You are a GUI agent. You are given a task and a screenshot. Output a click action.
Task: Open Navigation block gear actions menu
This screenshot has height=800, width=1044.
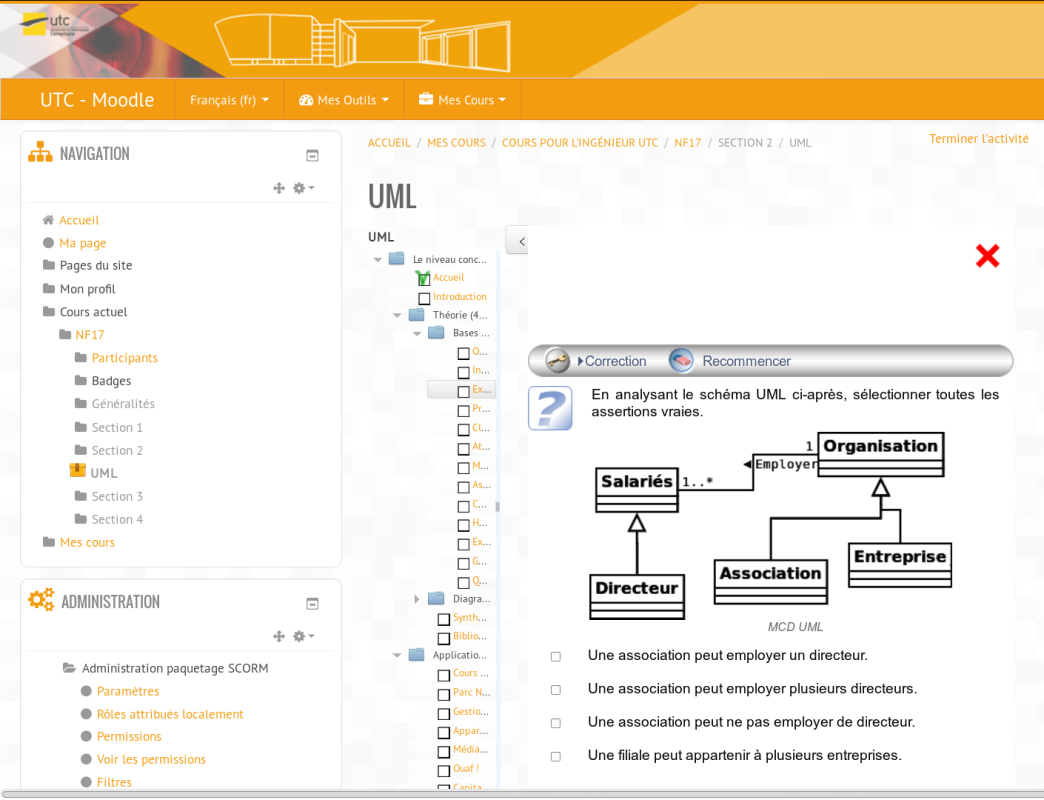(303, 188)
